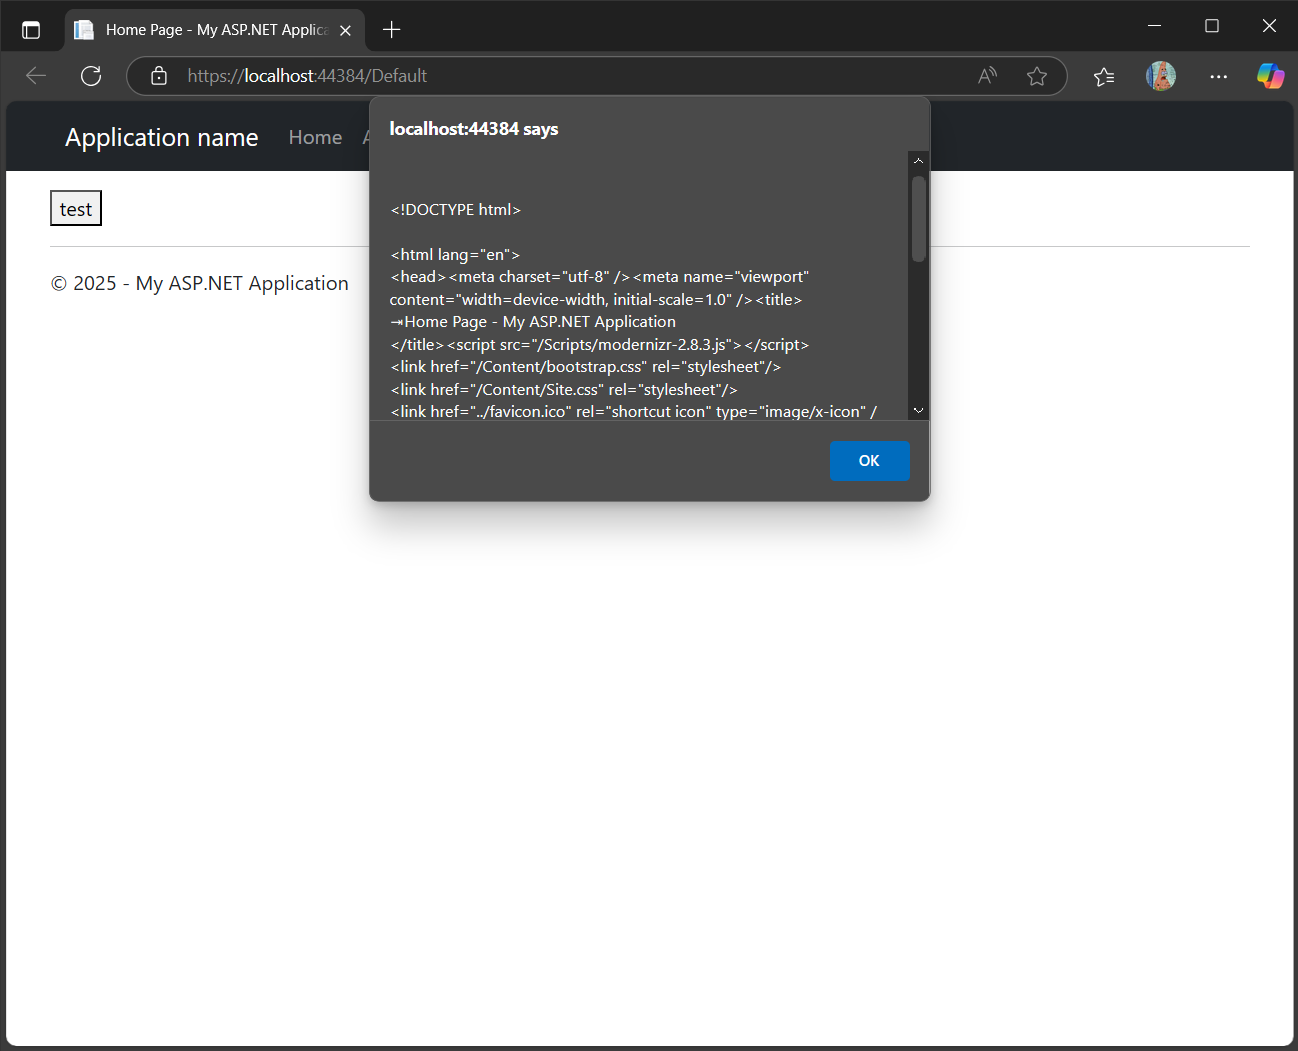This screenshot has width=1298, height=1051.
Task: Click the dialog scrollbar down arrow
Action: coord(918,411)
